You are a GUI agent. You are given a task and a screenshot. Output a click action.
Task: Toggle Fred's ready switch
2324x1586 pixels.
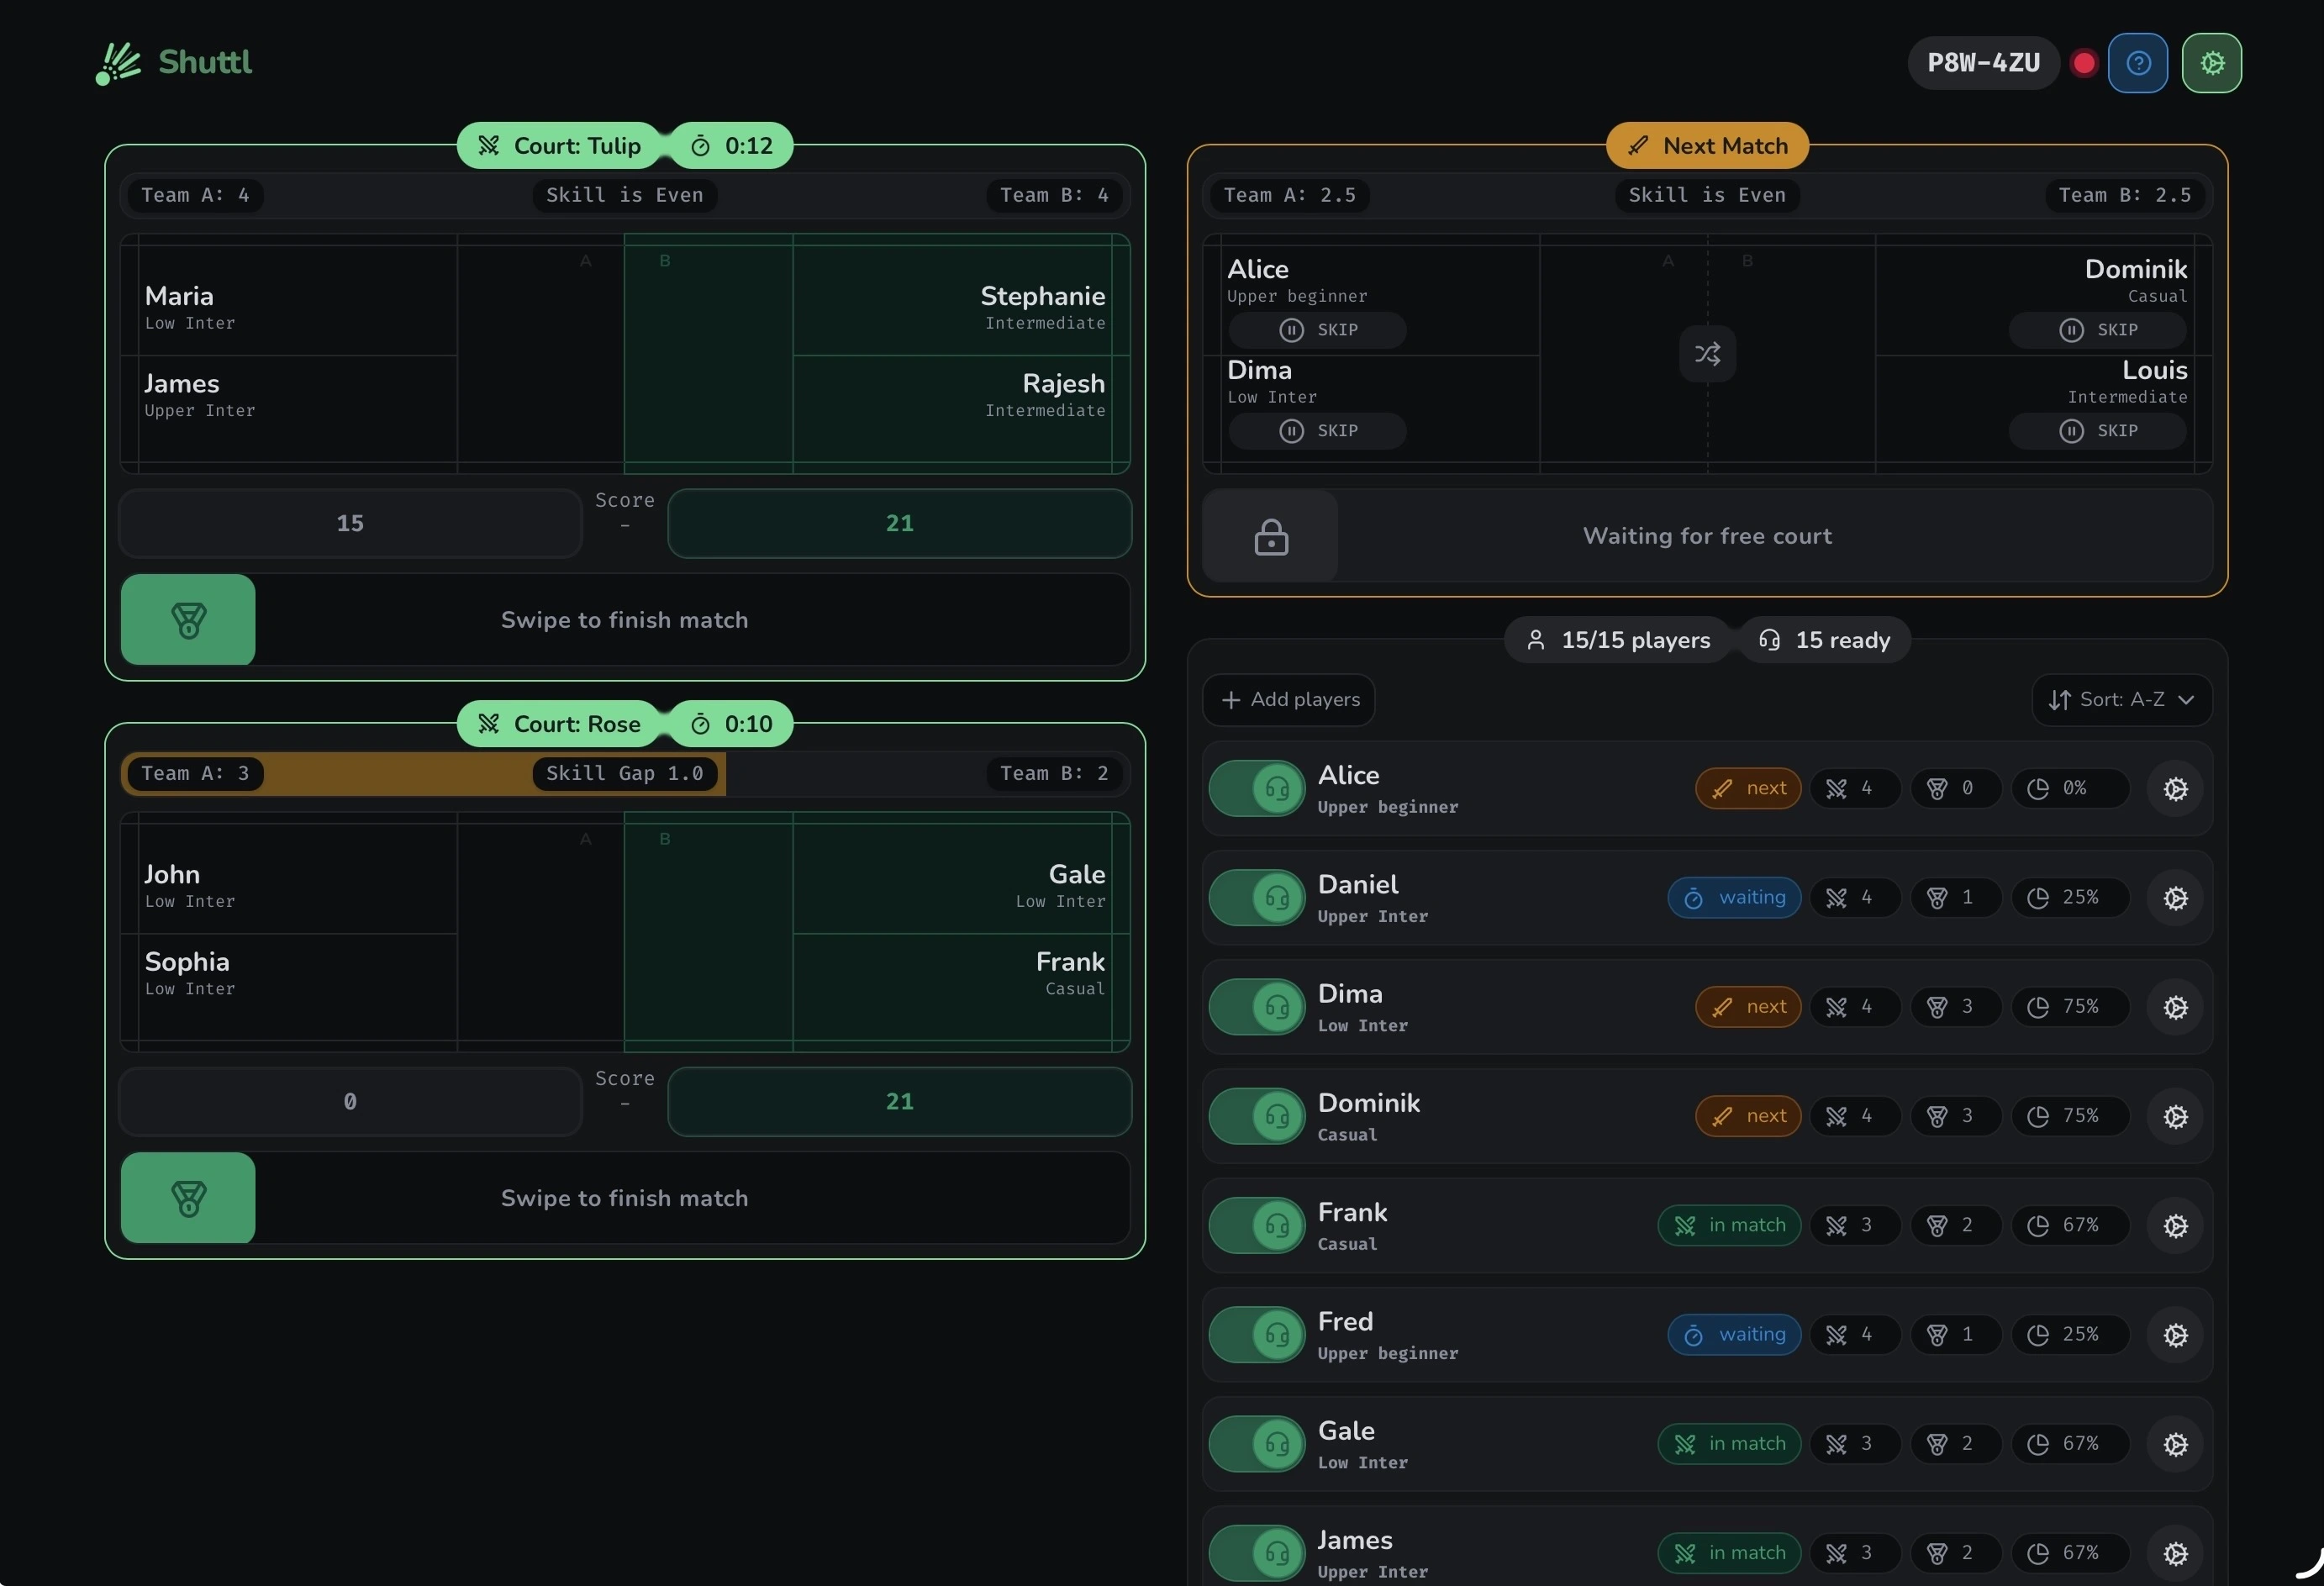click(x=1257, y=1335)
